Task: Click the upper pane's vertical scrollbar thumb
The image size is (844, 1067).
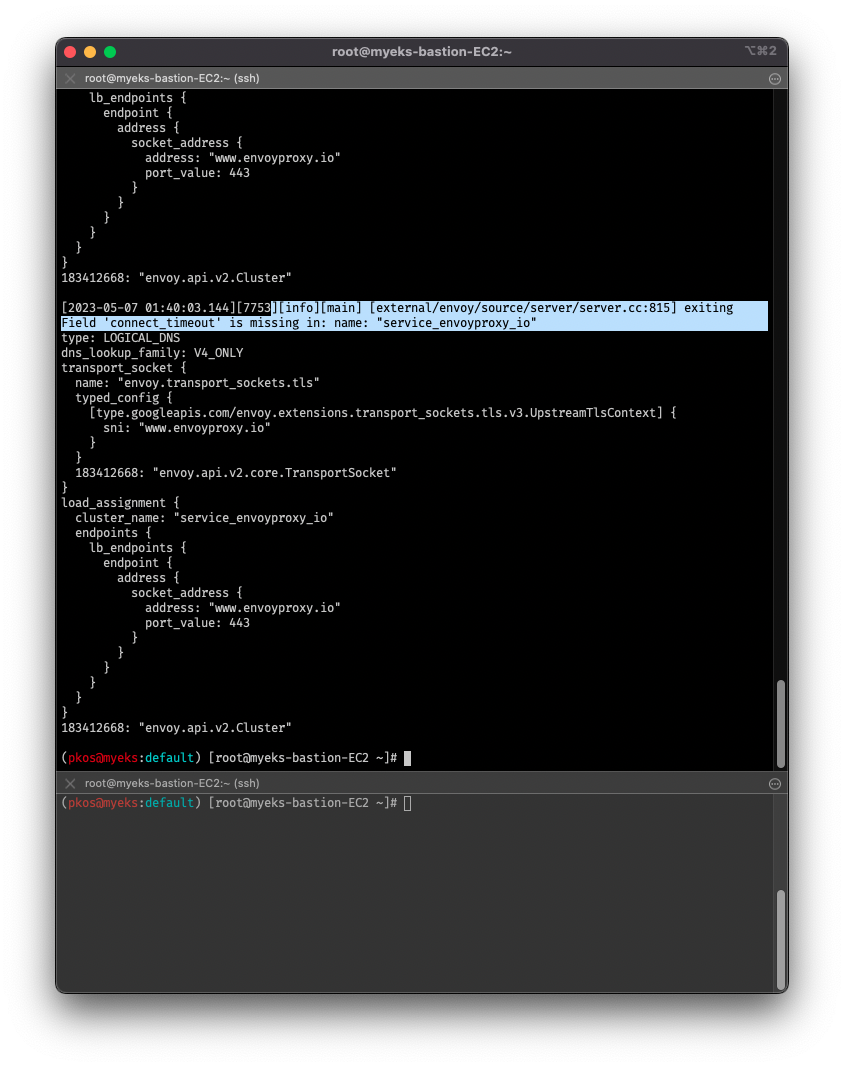Action: 781,723
